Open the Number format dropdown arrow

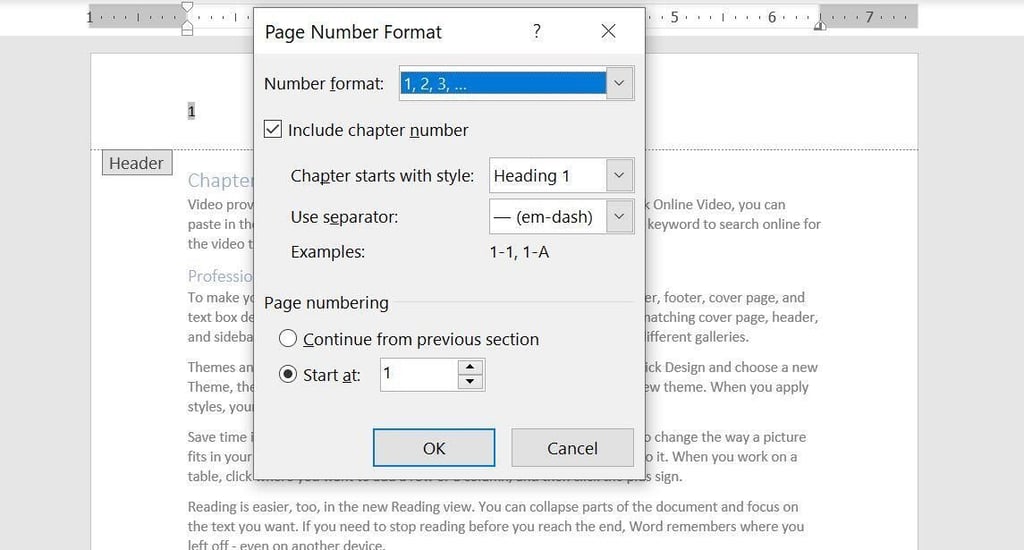click(x=619, y=84)
